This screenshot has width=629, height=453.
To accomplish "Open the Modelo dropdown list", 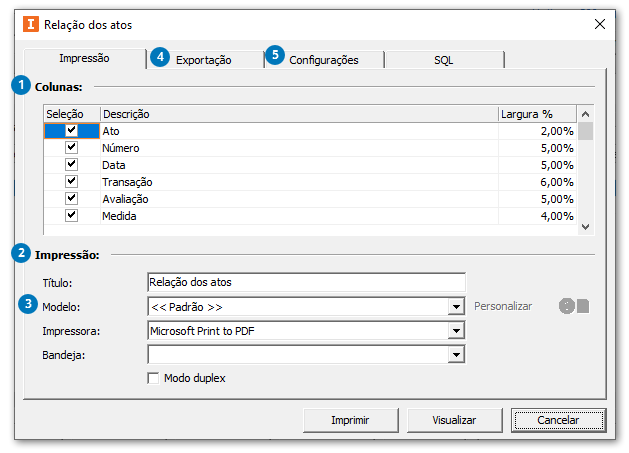I will coord(456,307).
